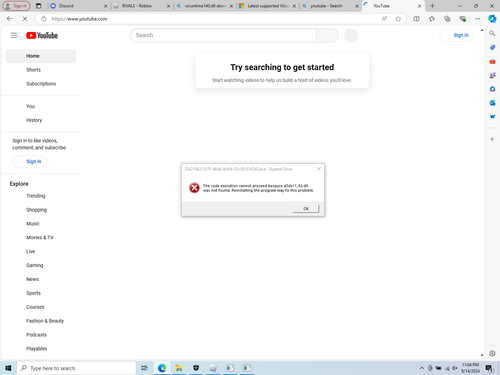The image size is (500, 375).
Task: Add this page to favorites star
Action: 398,19
